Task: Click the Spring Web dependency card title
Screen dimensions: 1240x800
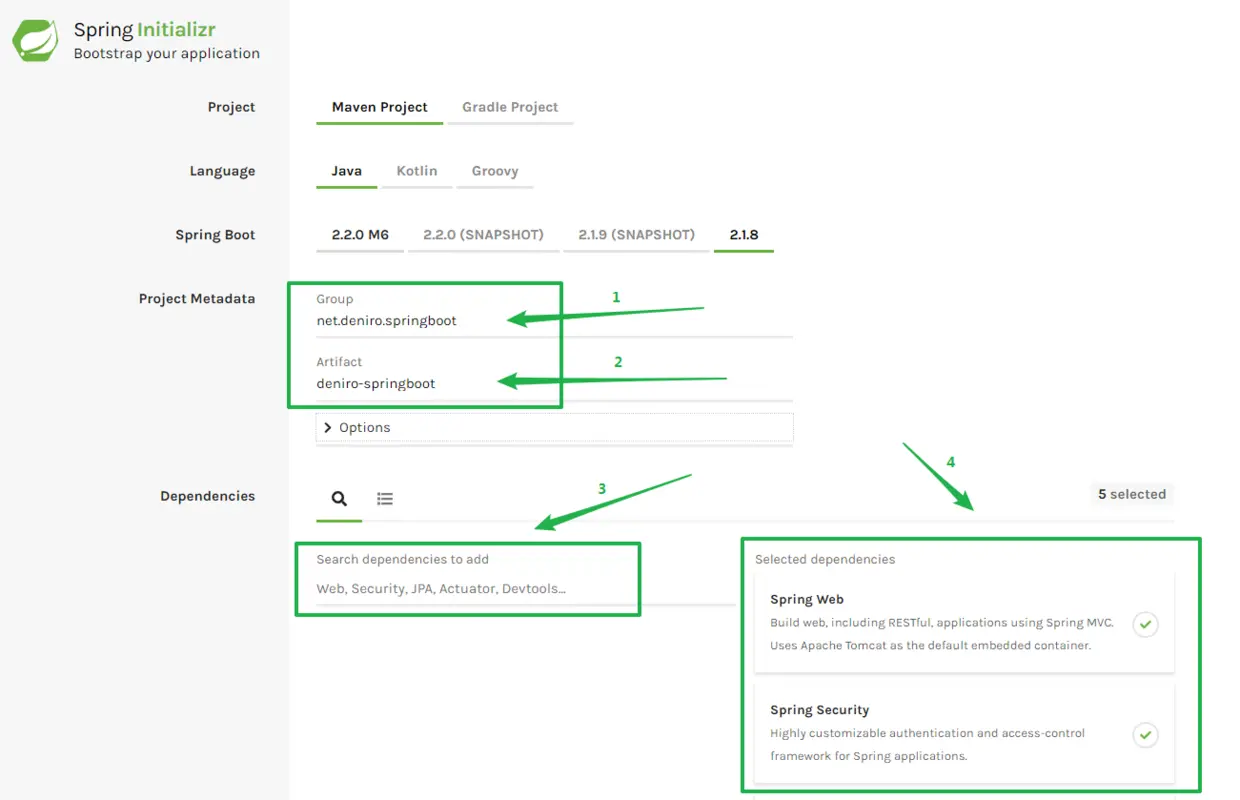Action: click(807, 600)
